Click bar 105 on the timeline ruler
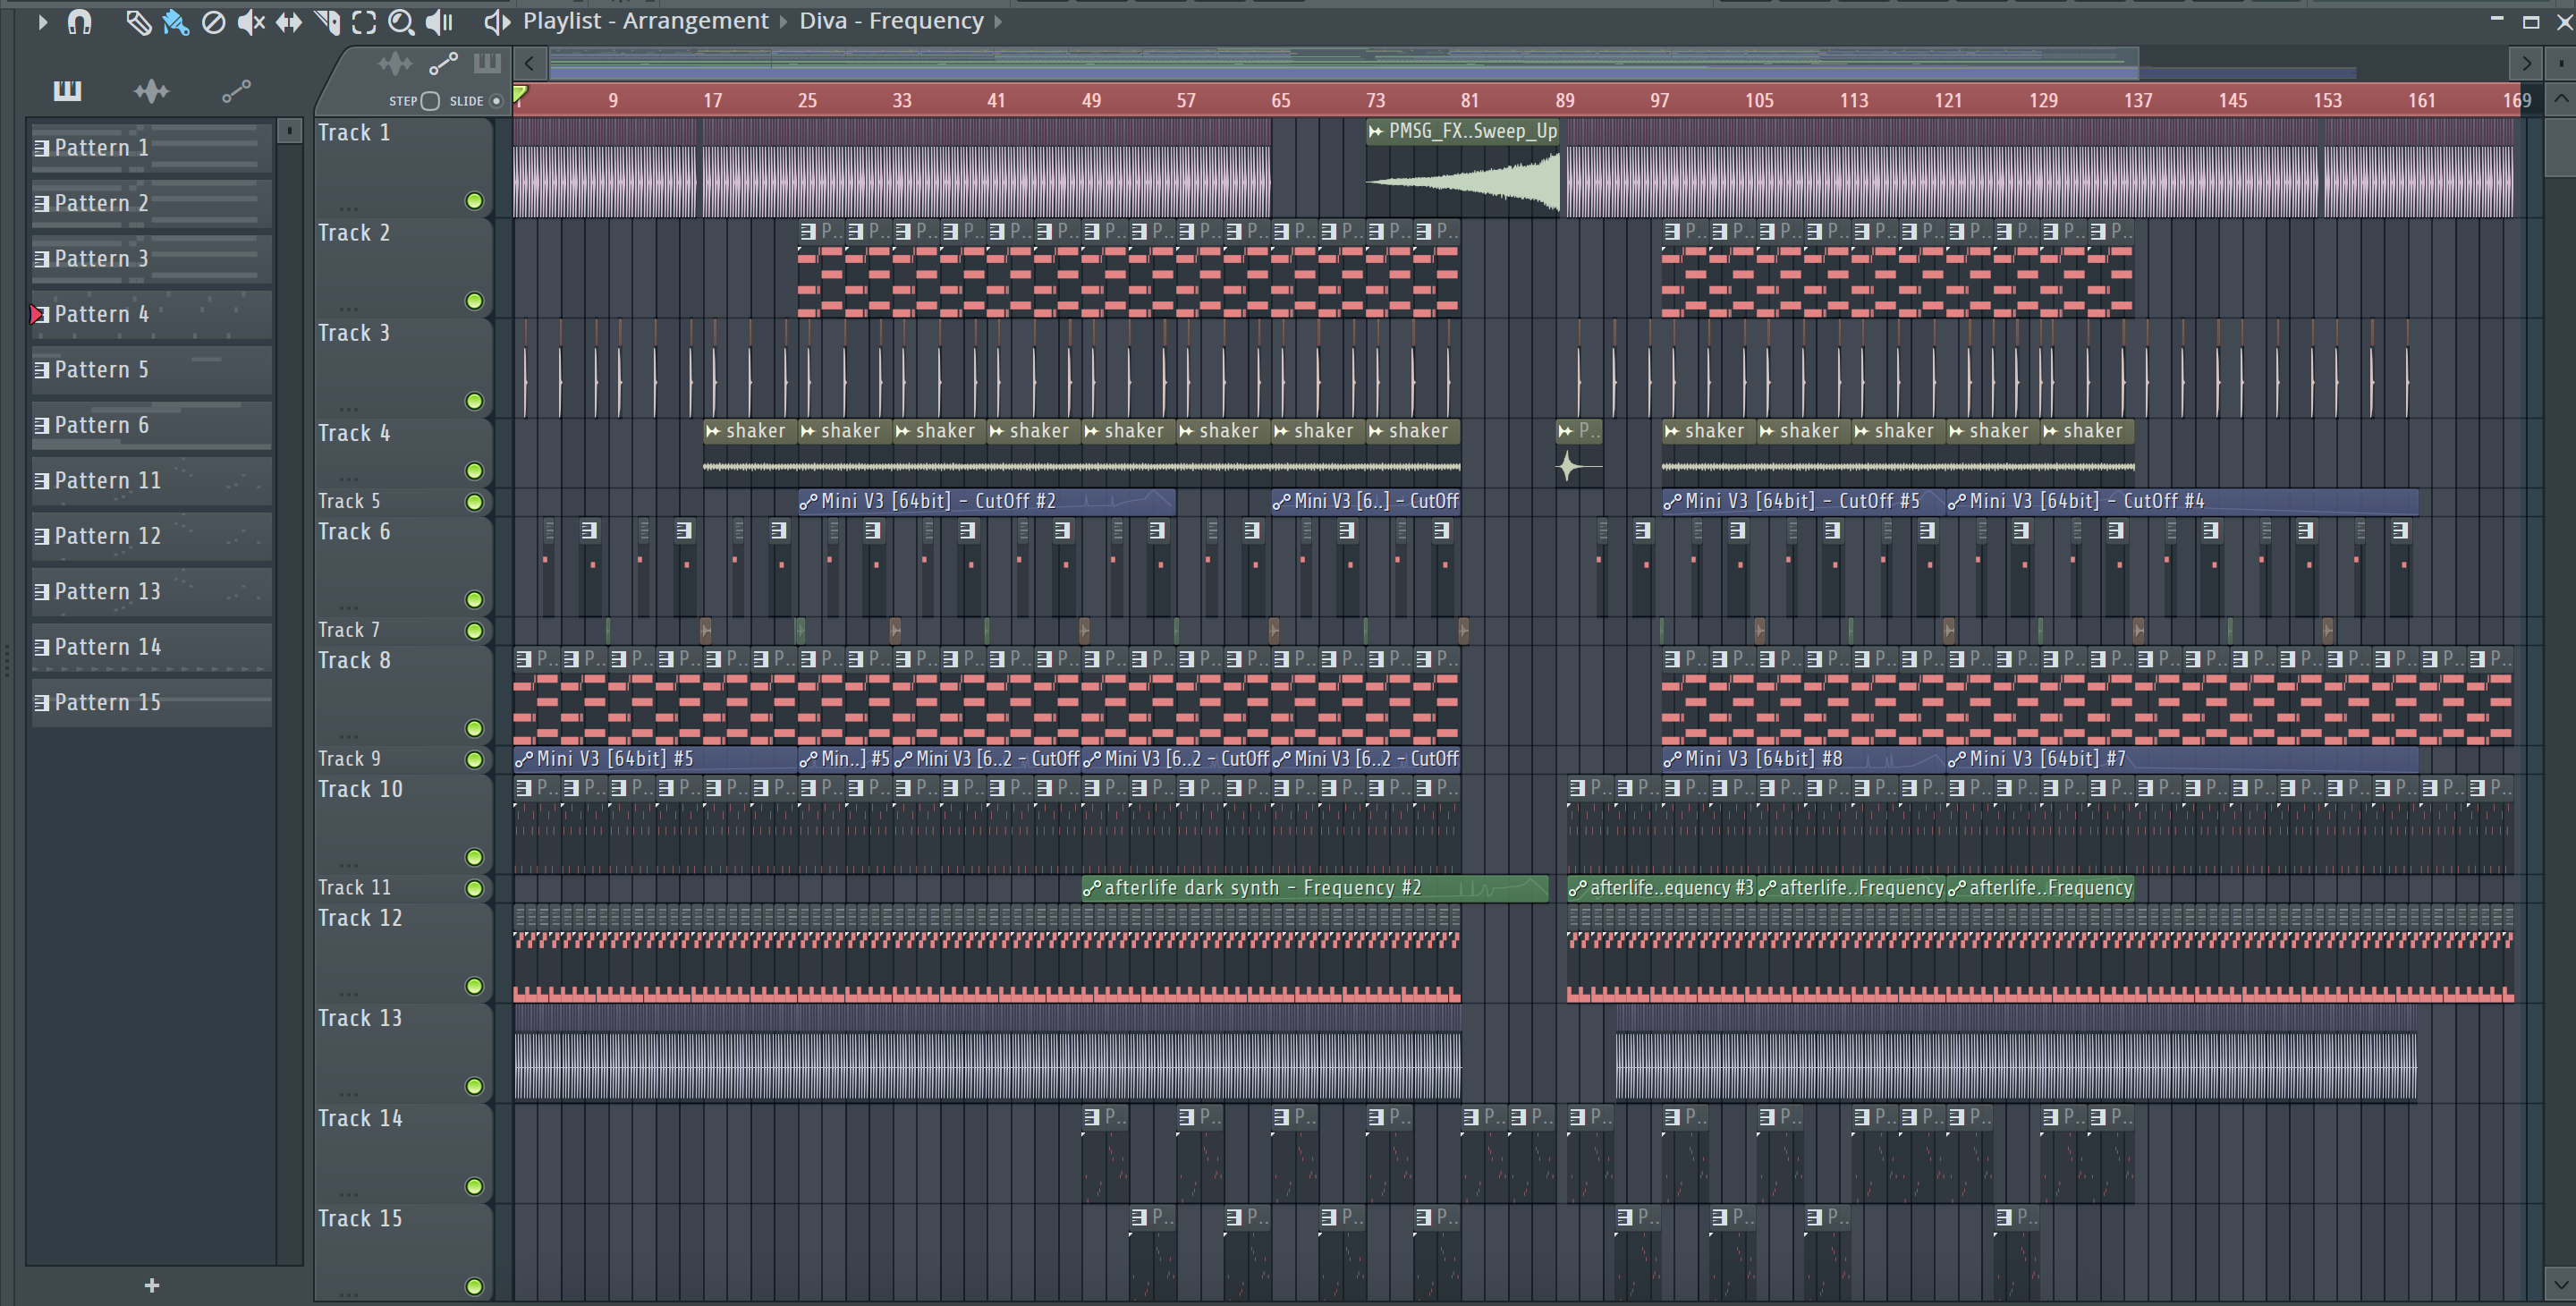Image resolution: width=2576 pixels, height=1306 pixels. point(1759,101)
